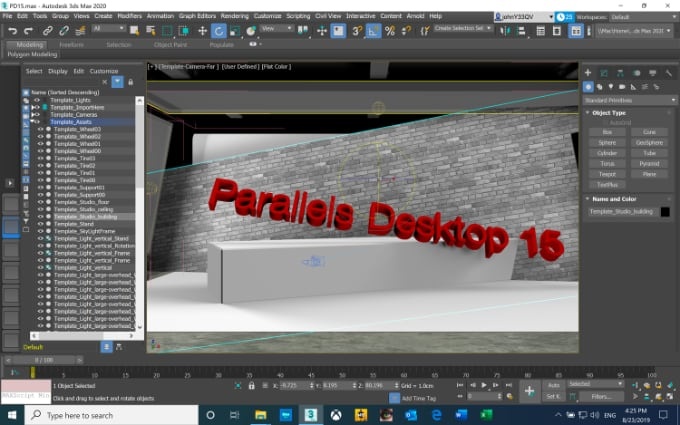Toggle the 3D Snaps icon

(x=356, y=31)
